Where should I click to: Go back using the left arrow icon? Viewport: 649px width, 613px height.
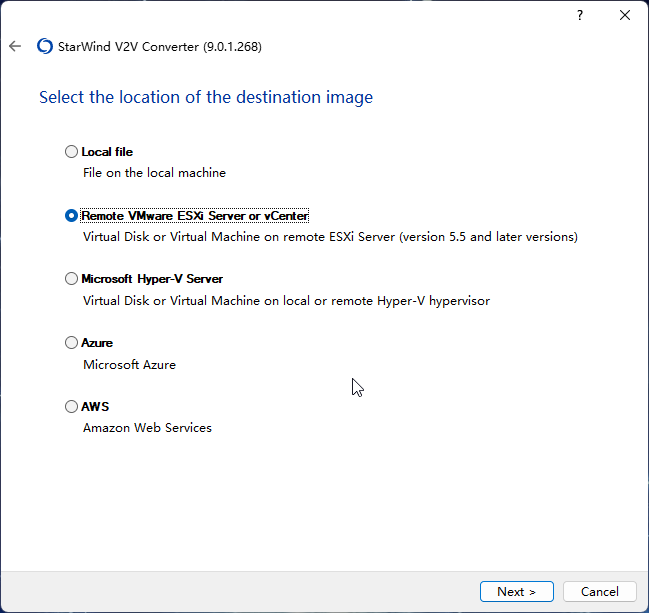[x=15, y=46]
